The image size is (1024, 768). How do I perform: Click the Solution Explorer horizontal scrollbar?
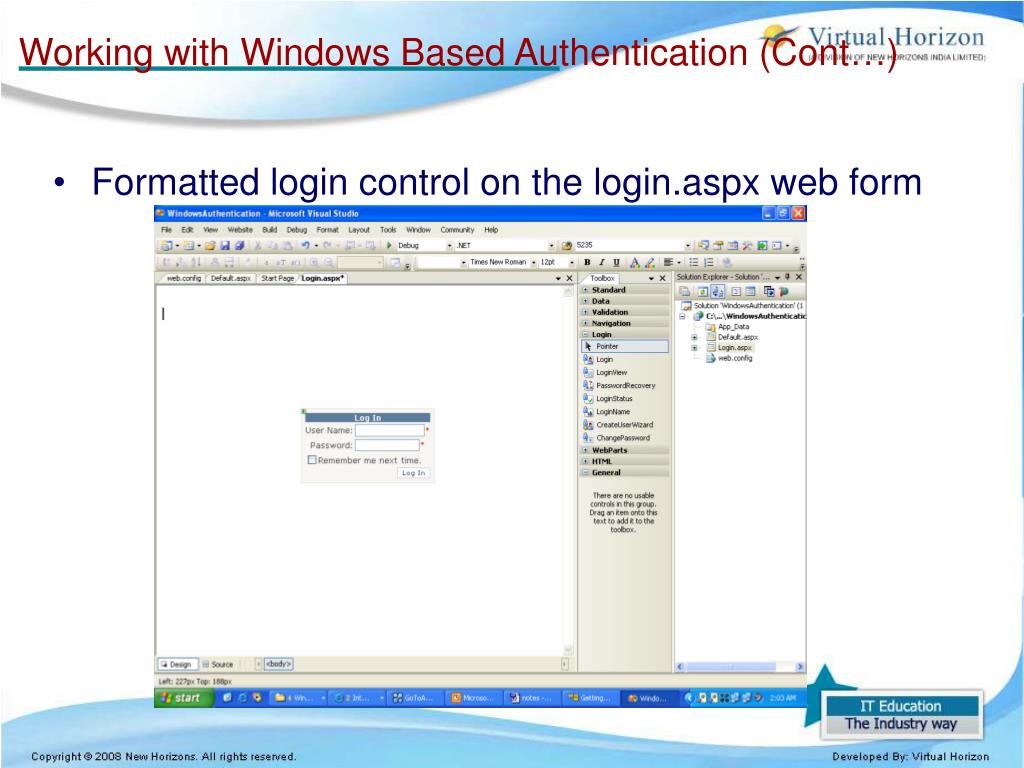[739, 667]
